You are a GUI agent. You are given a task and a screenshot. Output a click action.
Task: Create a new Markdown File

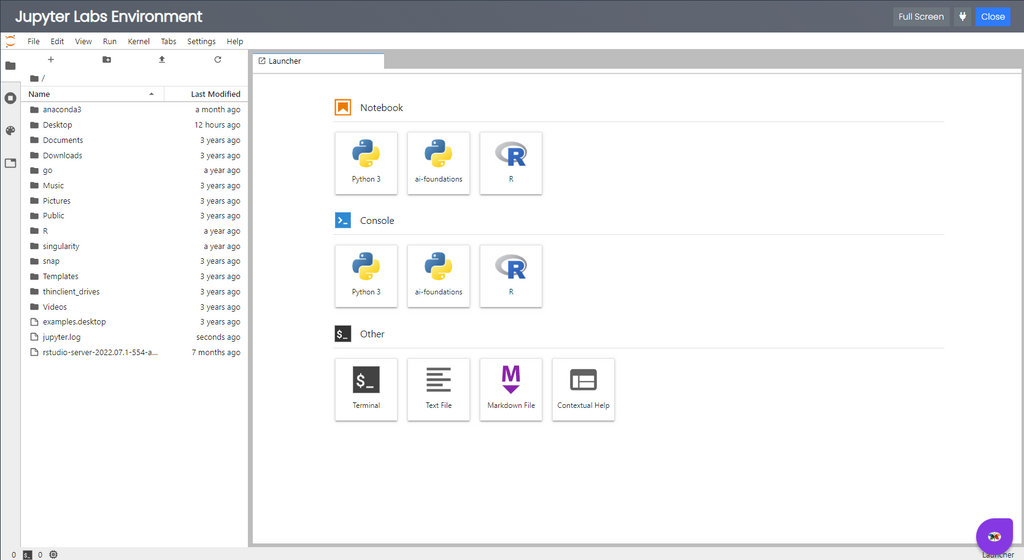pyautogui.click(x=511, y=389)
